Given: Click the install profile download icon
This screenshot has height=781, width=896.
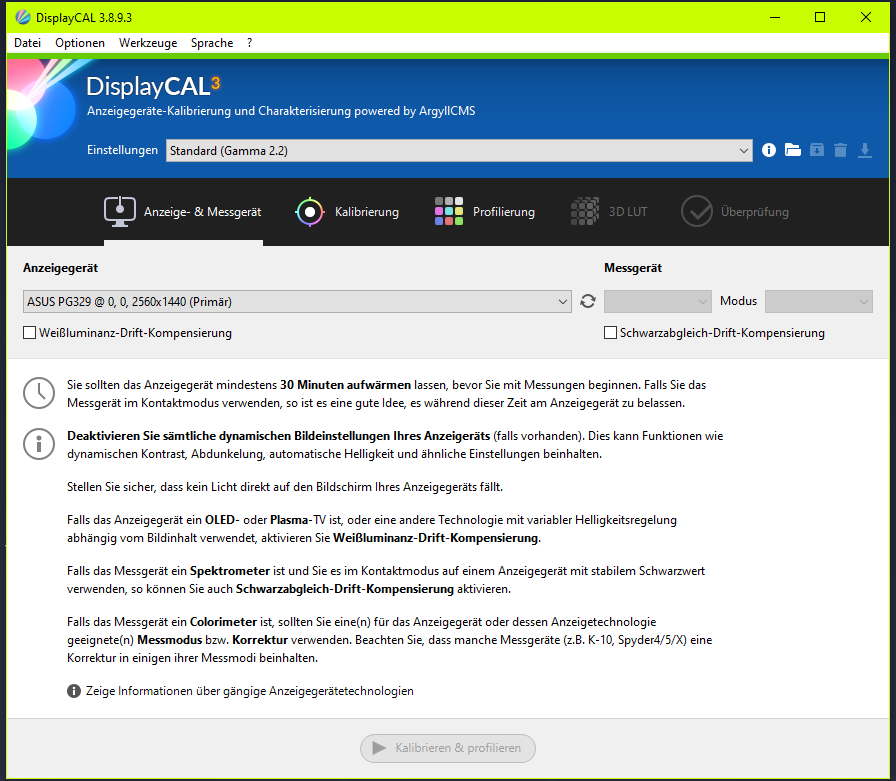Looking at the screenshot, I should tap(865, 150).
